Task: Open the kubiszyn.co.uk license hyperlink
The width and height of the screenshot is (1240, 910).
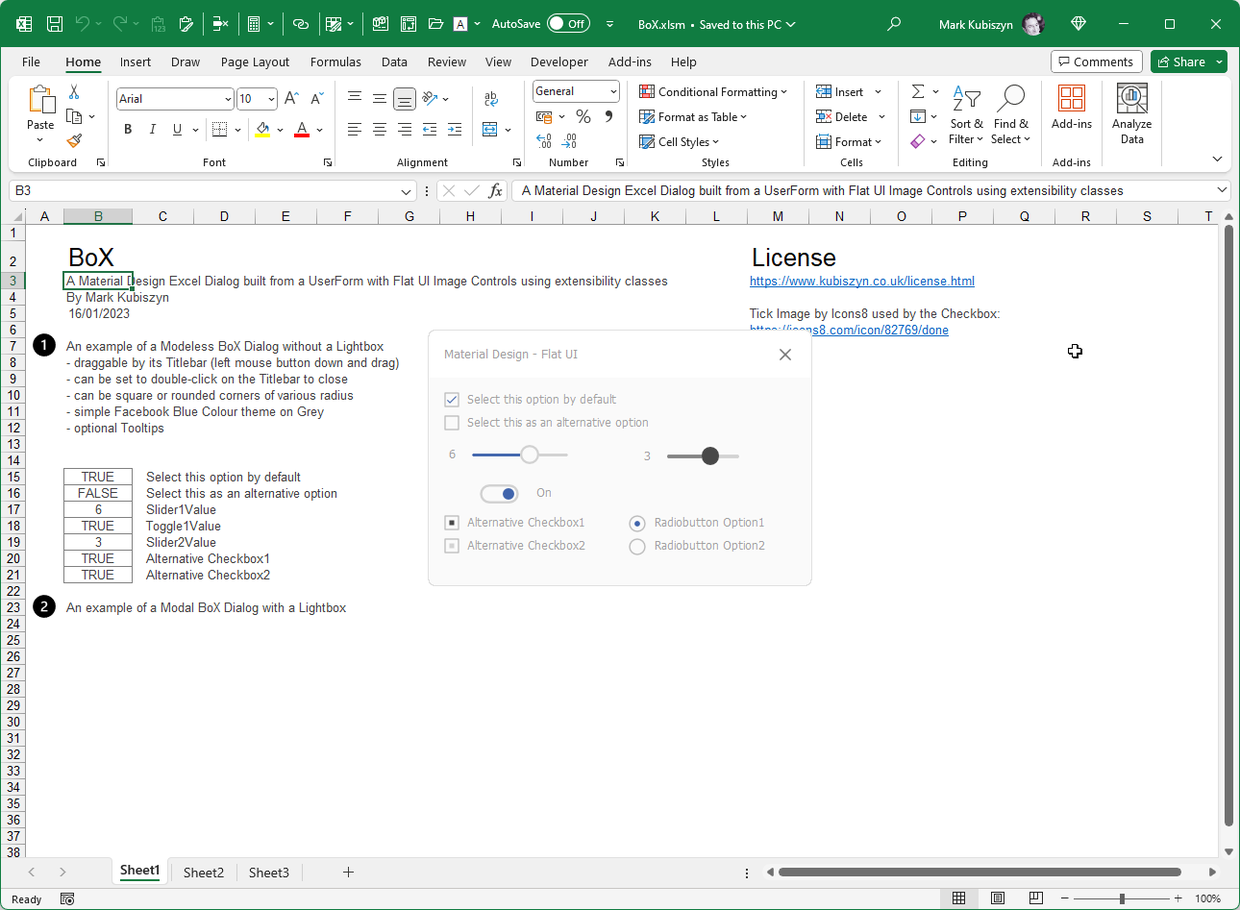Action: pos(862,280)
